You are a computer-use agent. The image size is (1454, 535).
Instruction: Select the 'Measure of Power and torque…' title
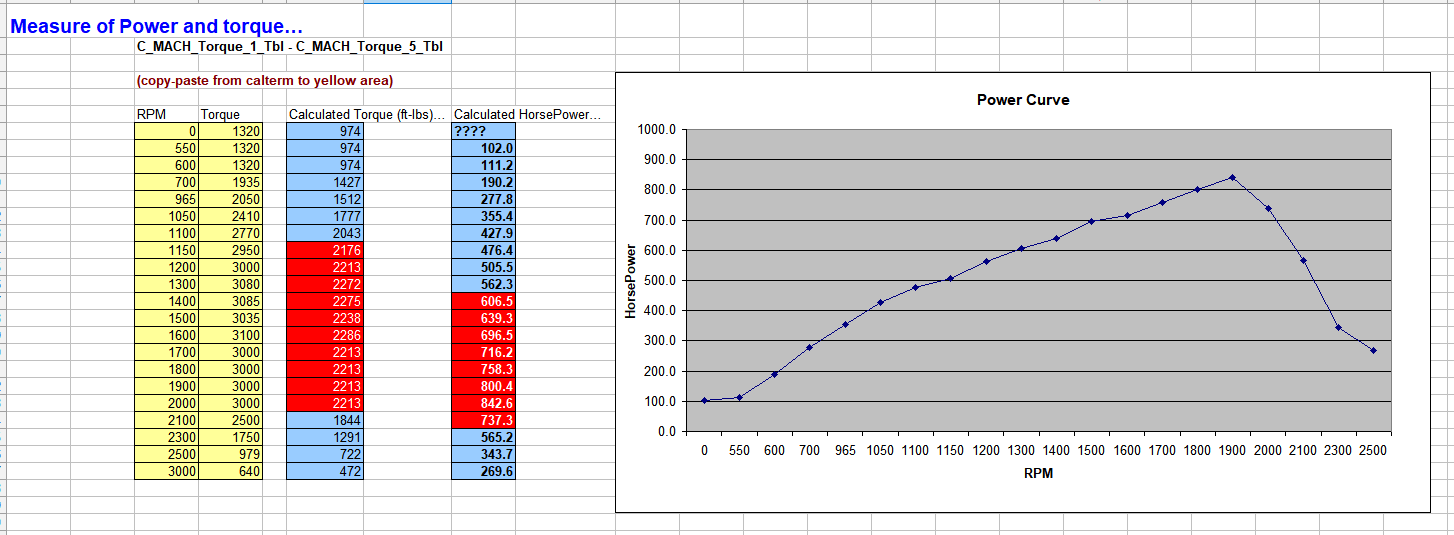click(156, 27)
